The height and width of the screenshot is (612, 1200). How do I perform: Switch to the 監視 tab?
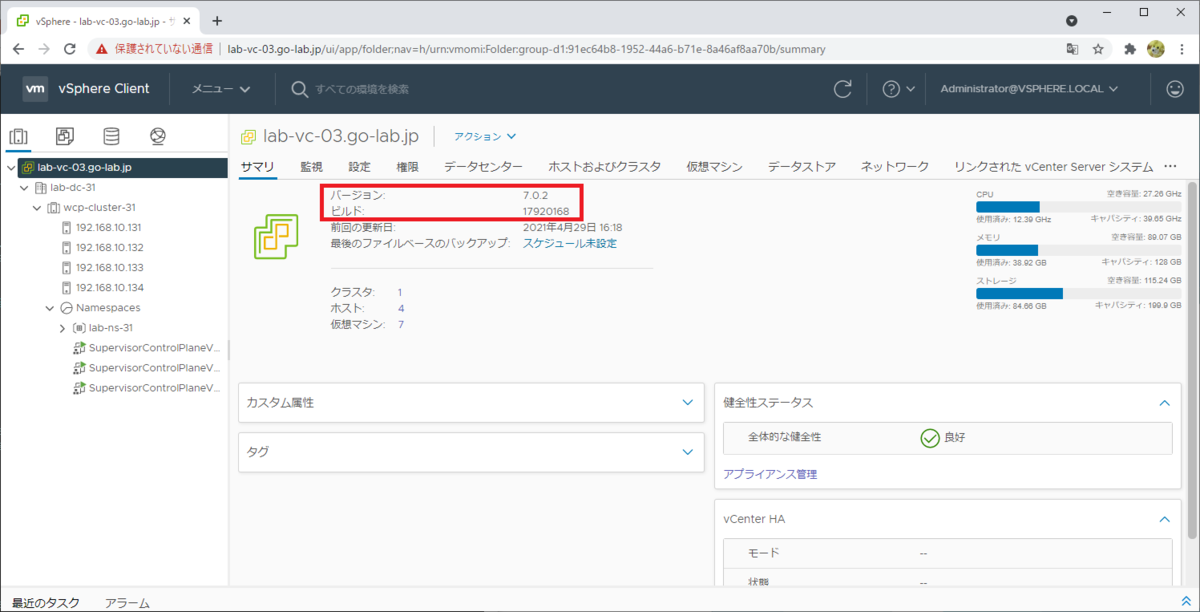(312, 167)
